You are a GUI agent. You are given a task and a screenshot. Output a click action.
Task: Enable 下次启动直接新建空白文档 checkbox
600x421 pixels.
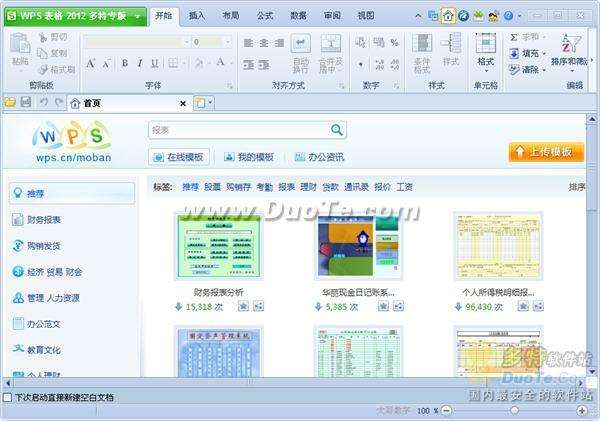[7, 397]
